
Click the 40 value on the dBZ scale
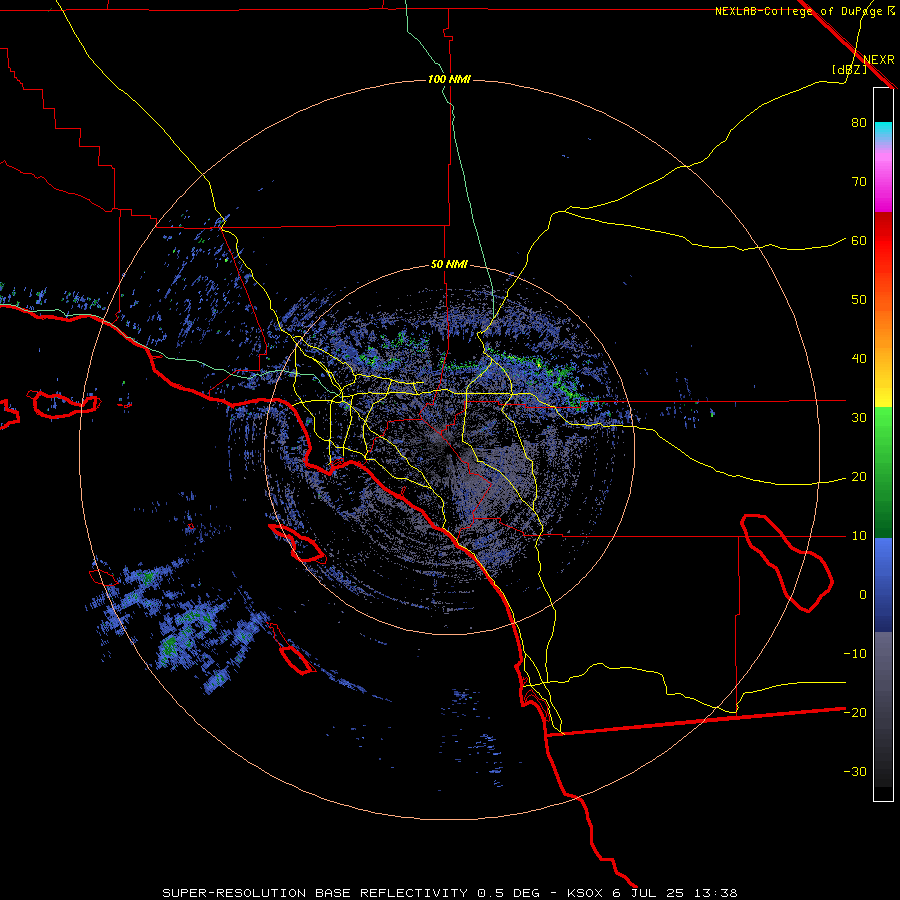[859, 359]
